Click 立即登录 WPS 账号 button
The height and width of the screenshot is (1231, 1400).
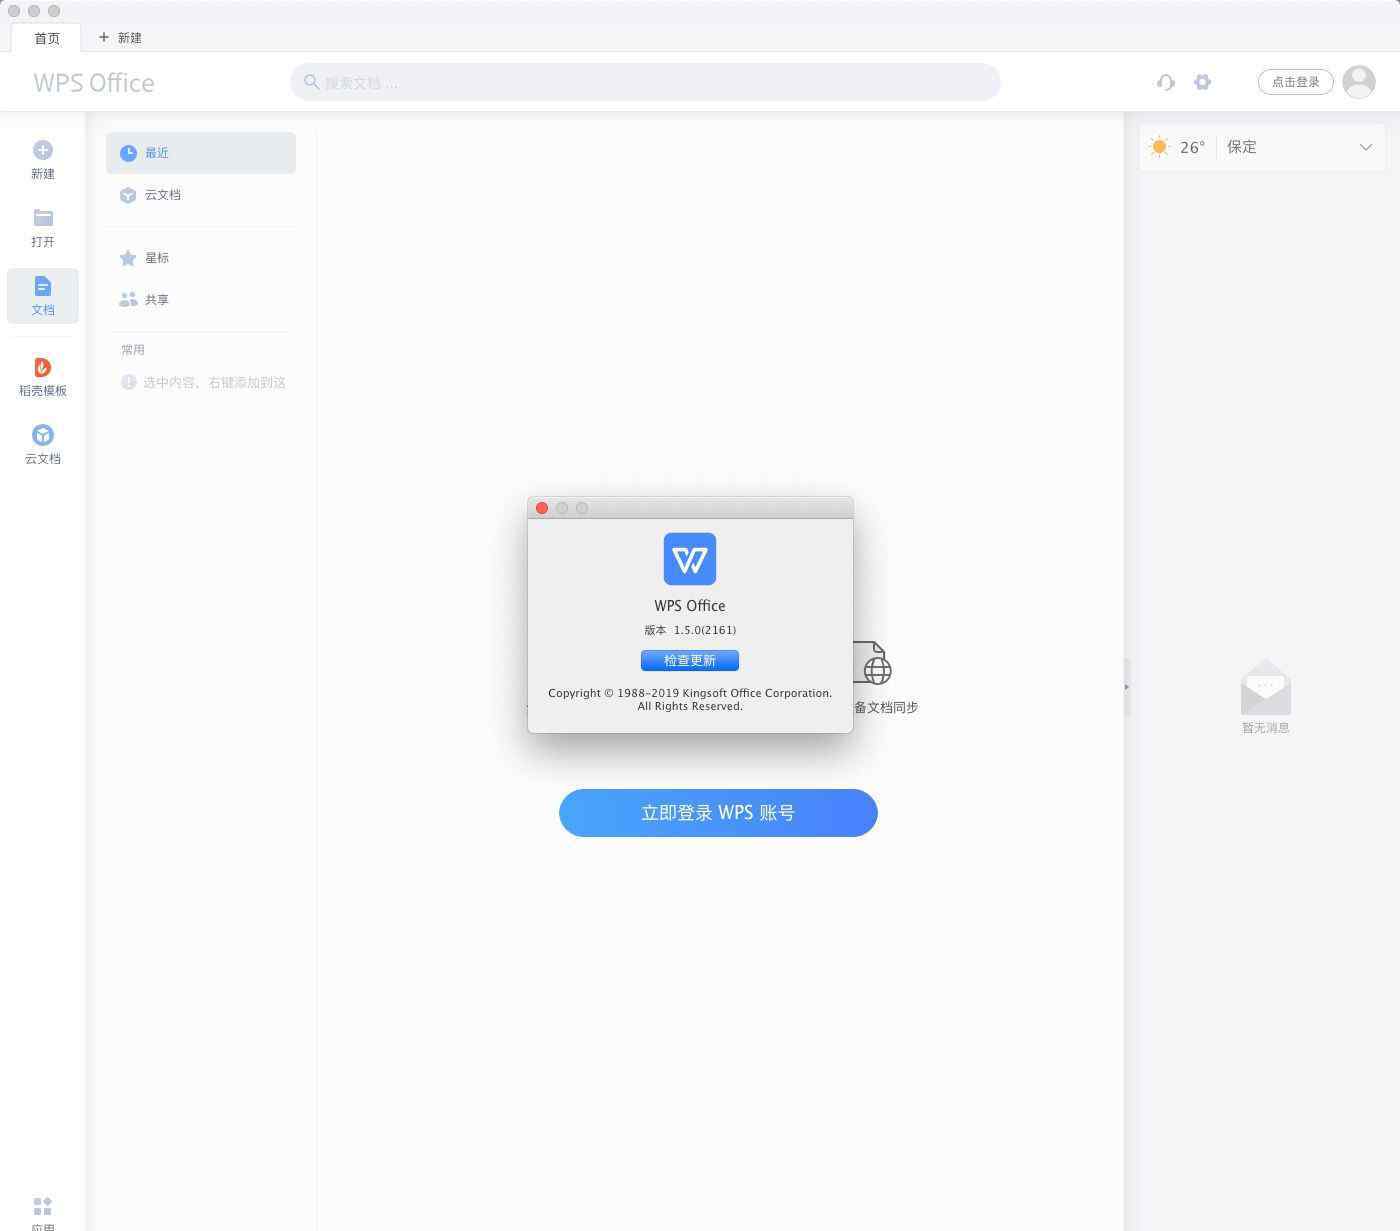[718, 813]
